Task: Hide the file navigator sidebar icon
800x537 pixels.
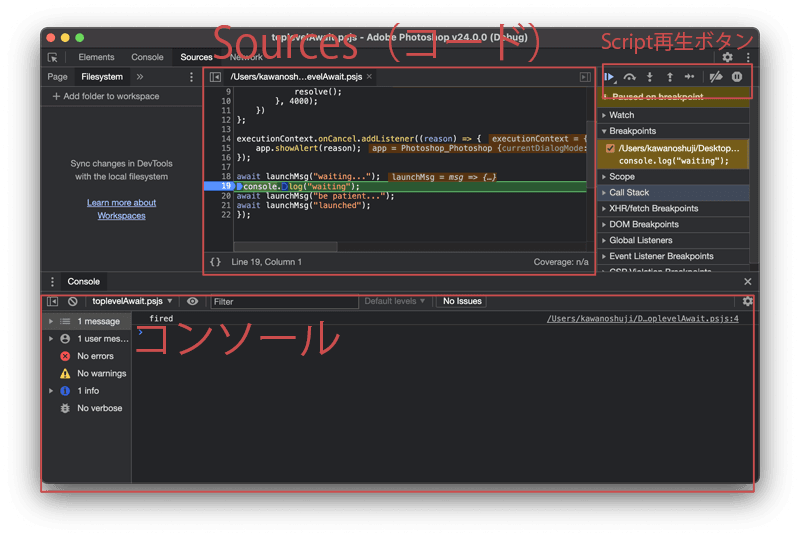Action: tap(215, 77)
